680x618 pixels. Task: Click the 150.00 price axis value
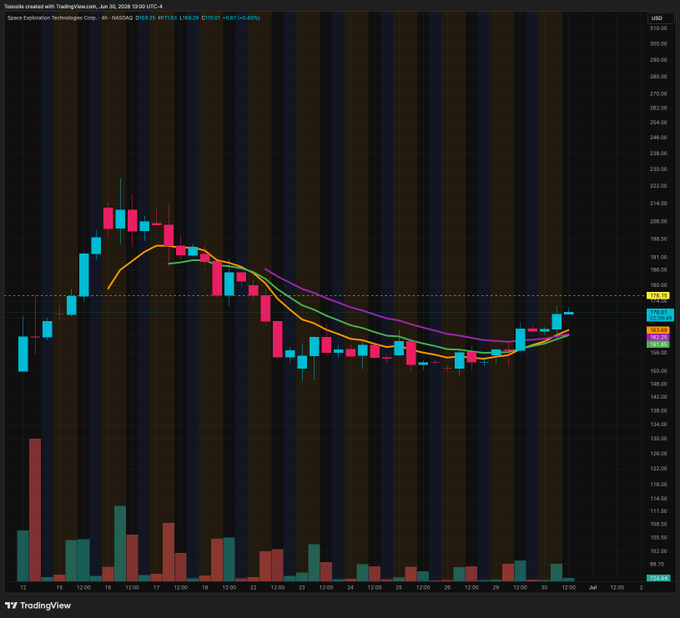click(x=658, y=371)
